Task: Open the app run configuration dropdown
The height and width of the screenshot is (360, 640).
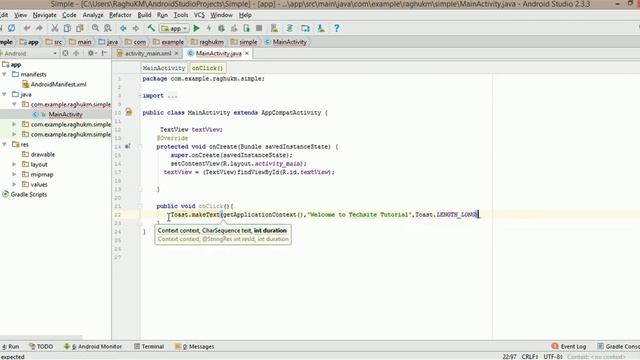Action: pyautogui.click(x=174, y=29)
